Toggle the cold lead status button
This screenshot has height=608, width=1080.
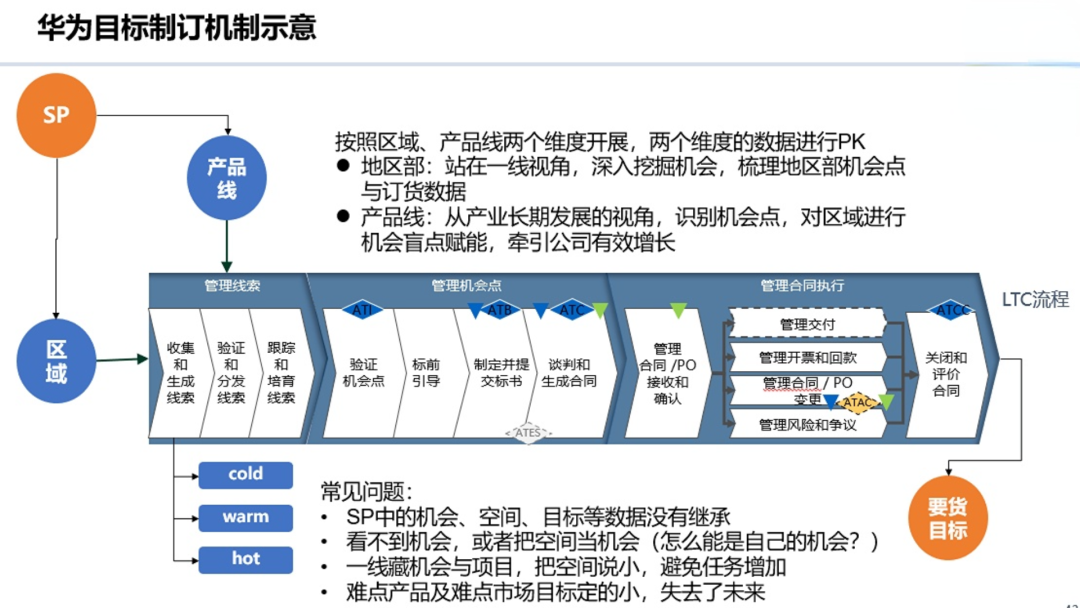pos(244,474)
